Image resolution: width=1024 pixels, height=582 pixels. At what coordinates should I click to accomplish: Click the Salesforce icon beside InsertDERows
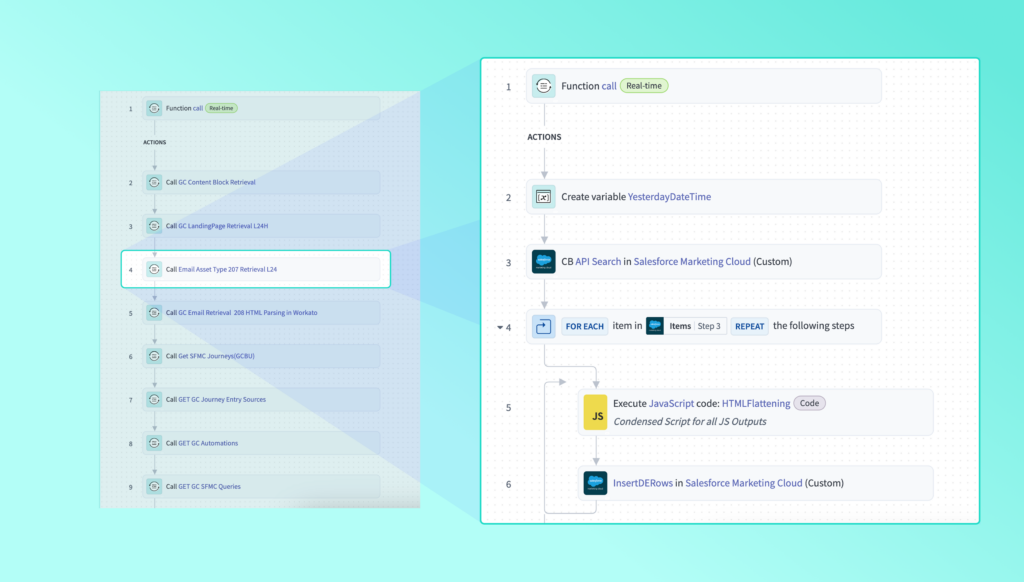596,483
